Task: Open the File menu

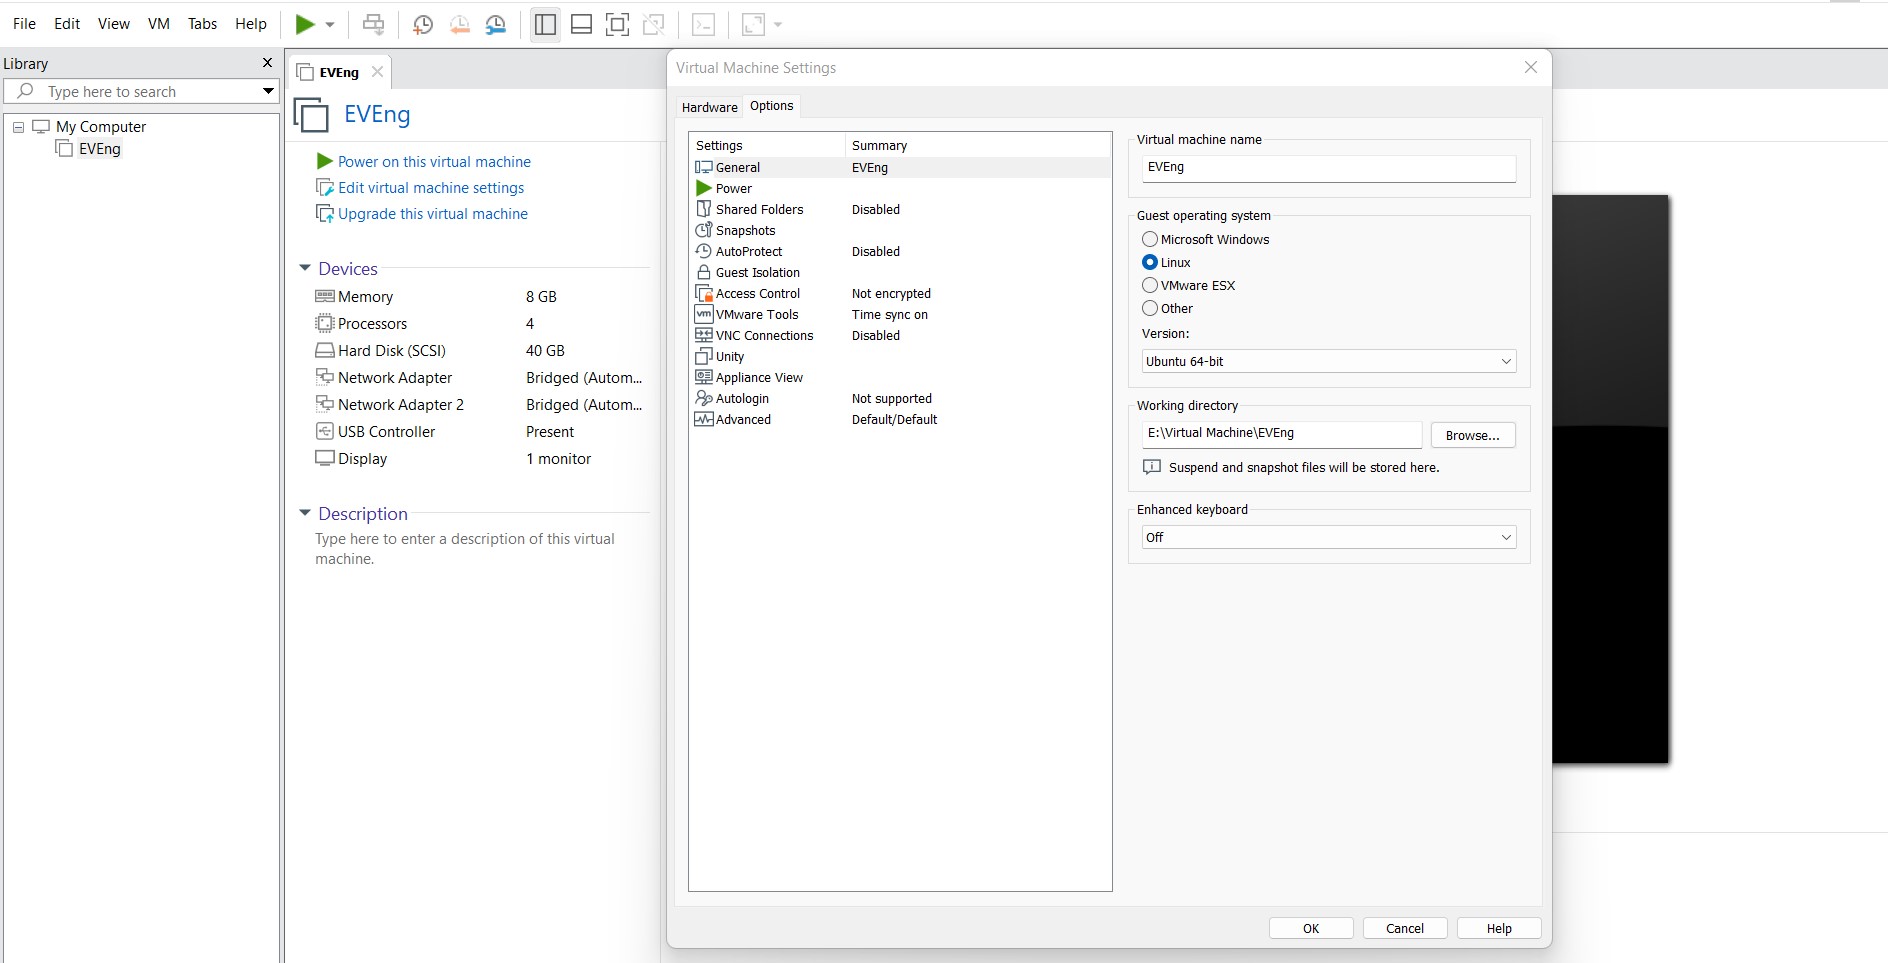Action: 24,23
